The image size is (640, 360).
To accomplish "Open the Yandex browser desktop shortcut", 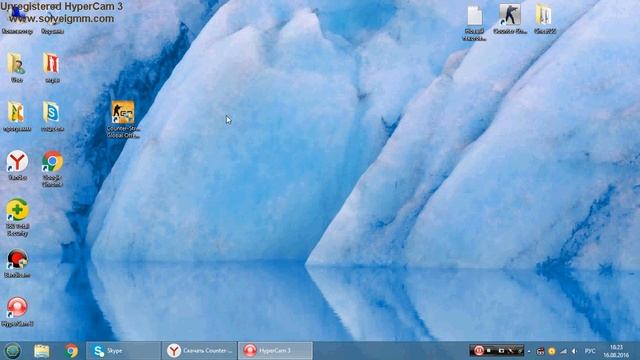I will coord(17,165).
